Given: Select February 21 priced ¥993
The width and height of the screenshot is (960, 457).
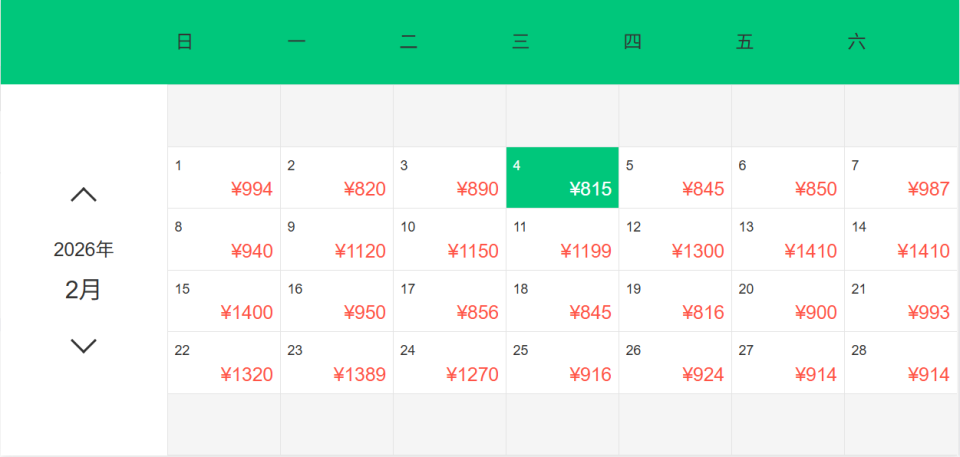Looking at the screenshot, I should (x=901, y=301).
